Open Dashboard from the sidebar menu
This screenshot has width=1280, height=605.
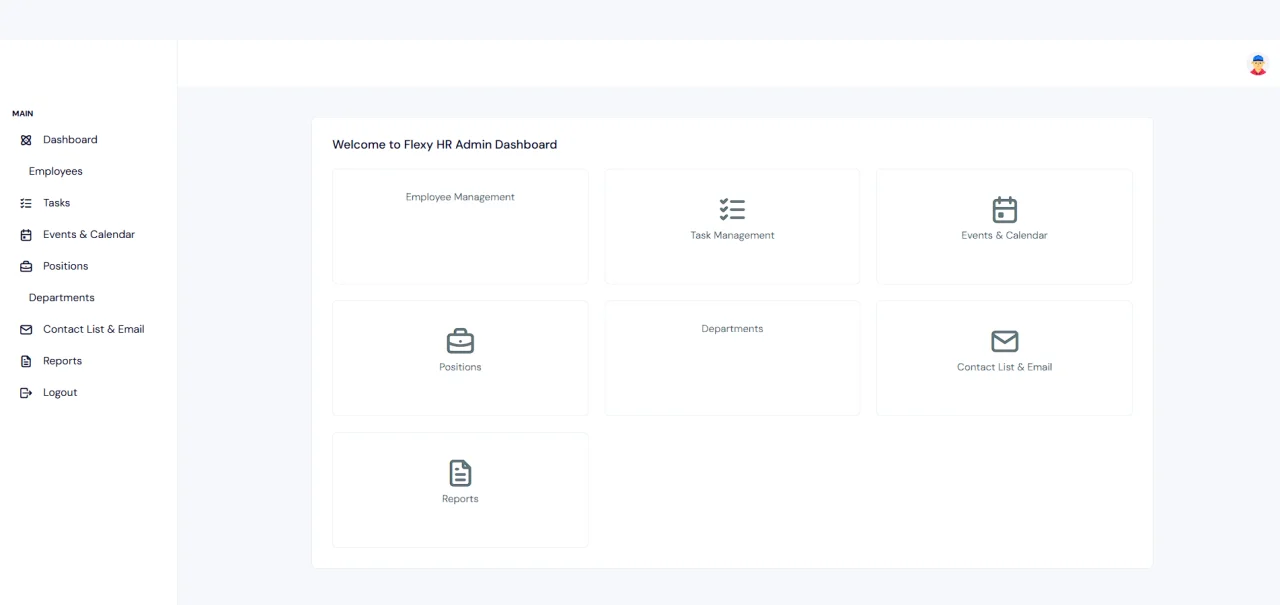(x=70, y=140)
